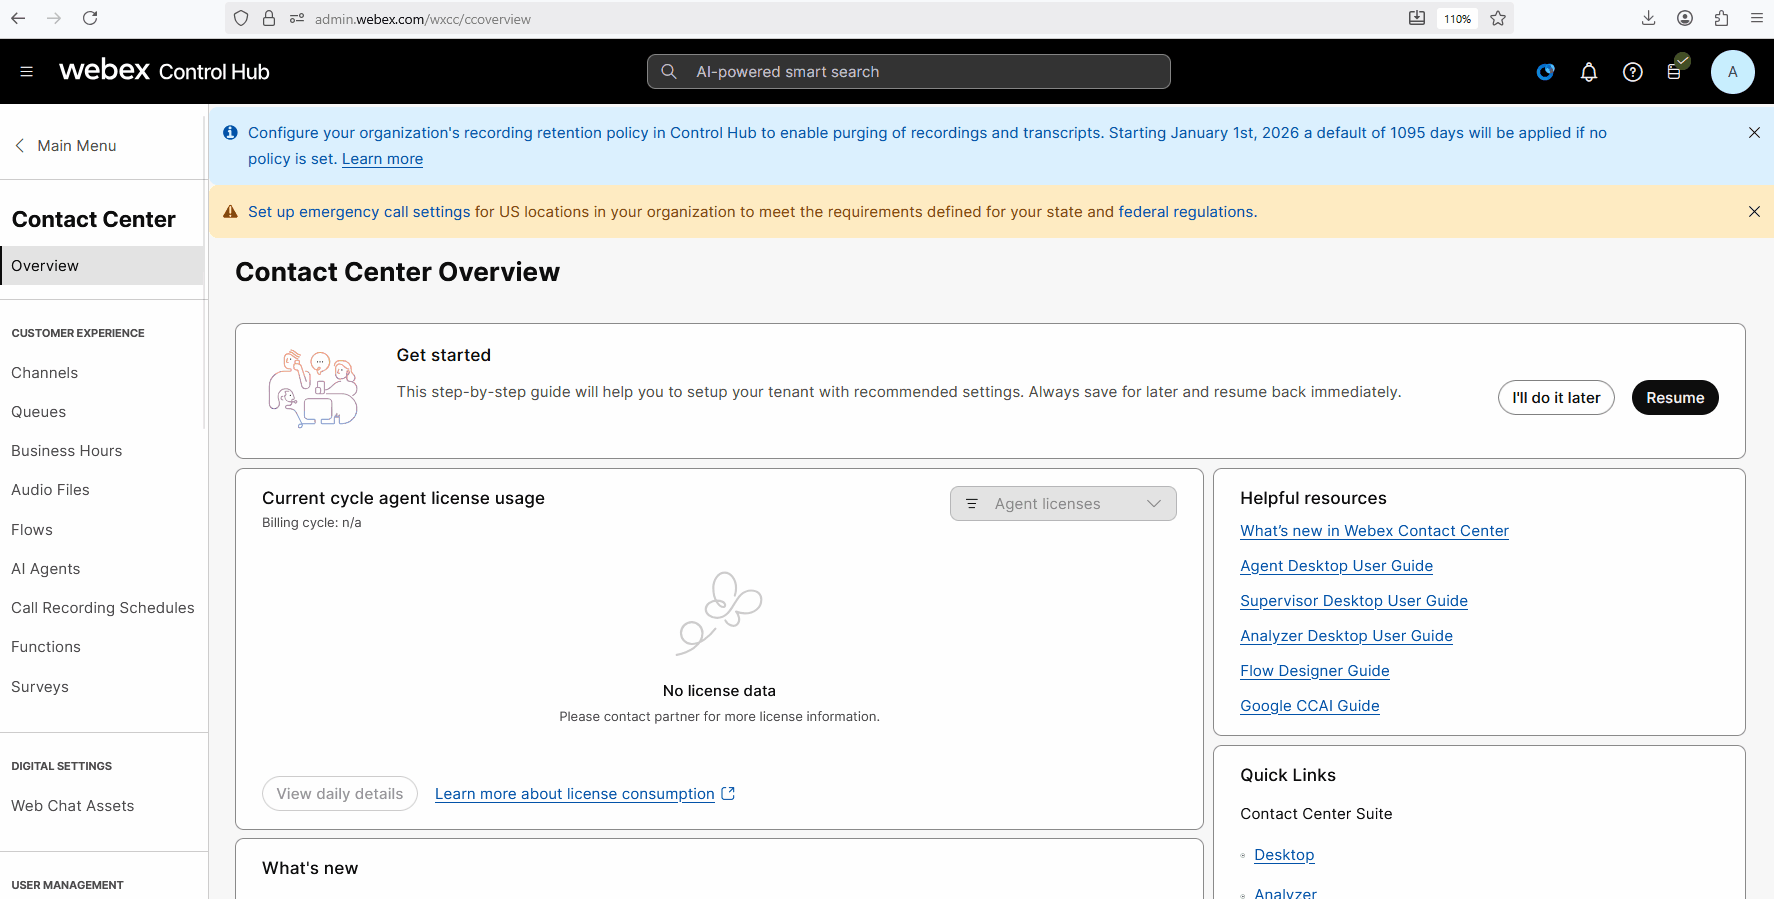1774x899 pixels.
Task: Navigate to the Flows section
Action: (x=32, y=530)
